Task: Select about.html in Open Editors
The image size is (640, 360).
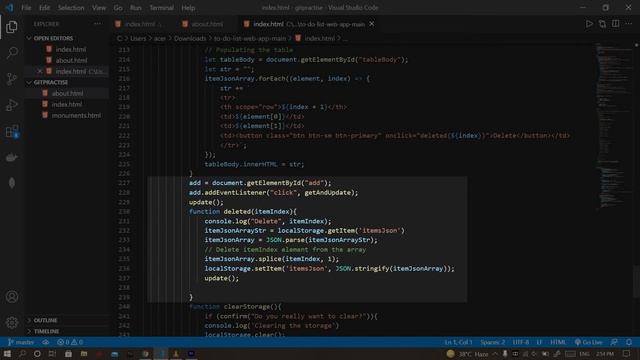Action: [x=71, y=60]
